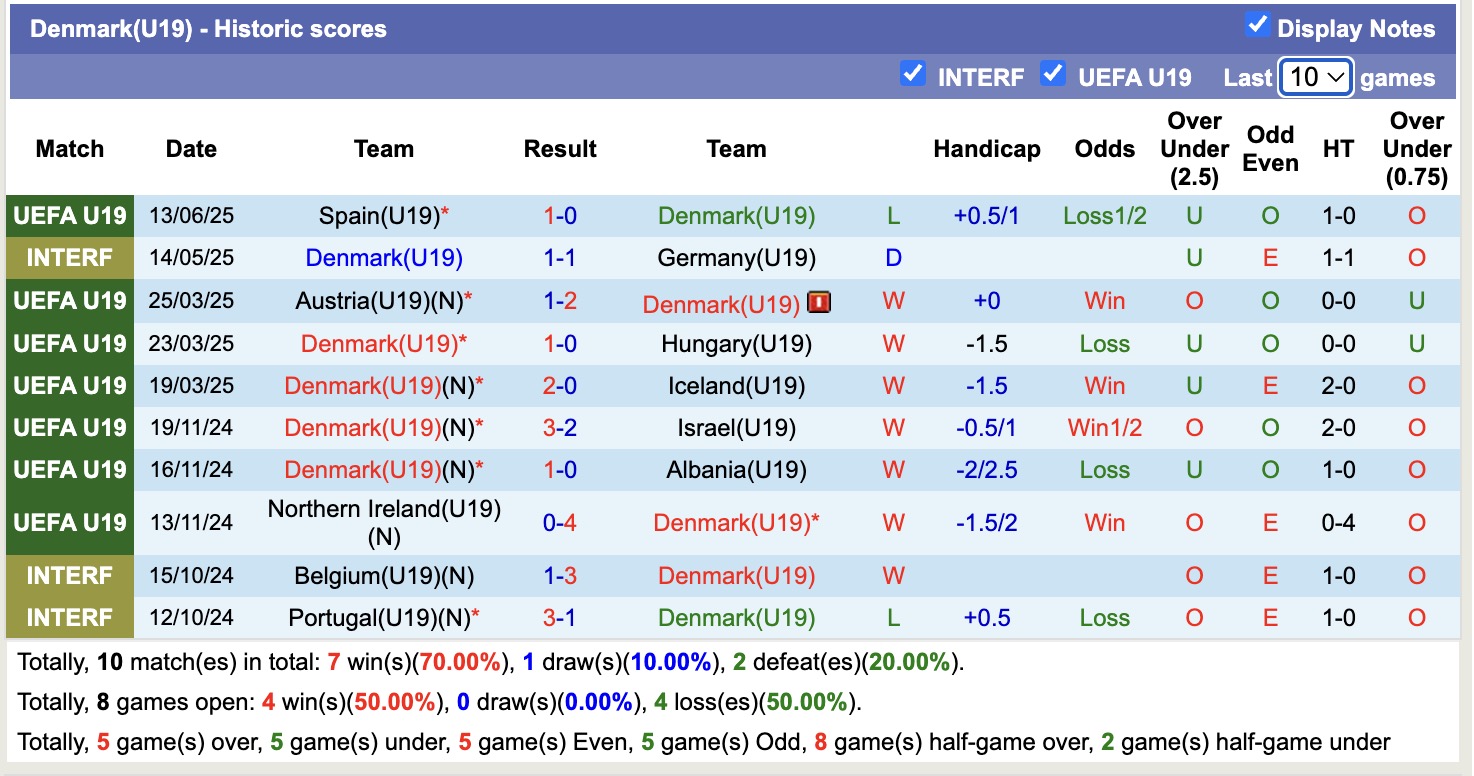Toggle the Display Notes checkbox

1257,26
